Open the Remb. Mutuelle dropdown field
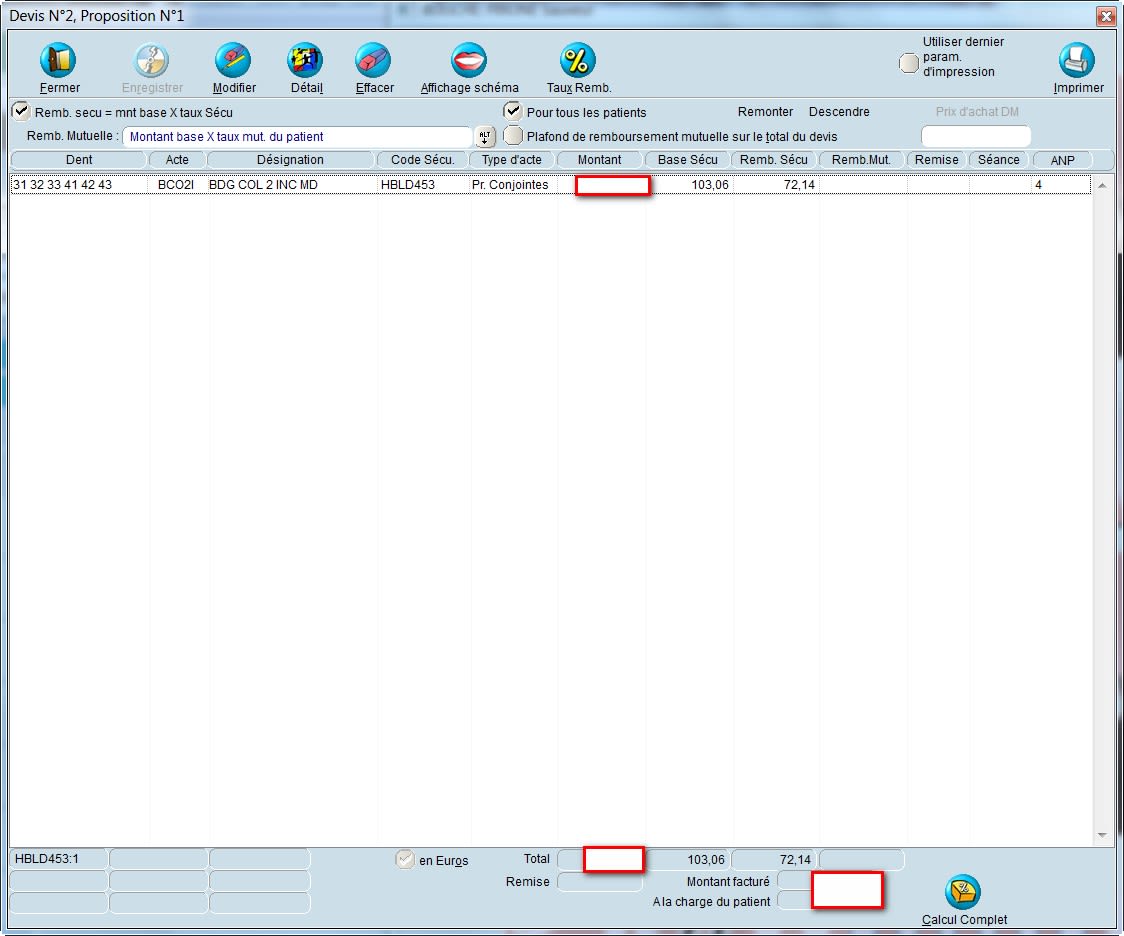 pos(296,136)
